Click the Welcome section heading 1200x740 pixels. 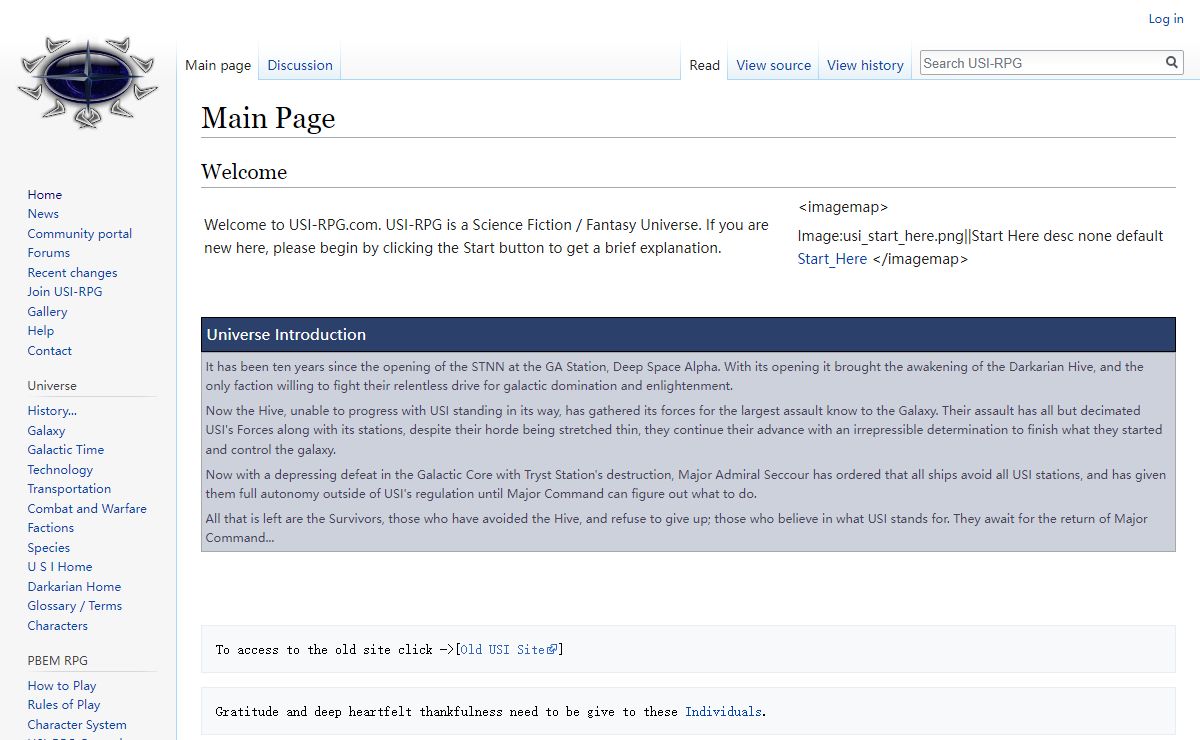244,172
